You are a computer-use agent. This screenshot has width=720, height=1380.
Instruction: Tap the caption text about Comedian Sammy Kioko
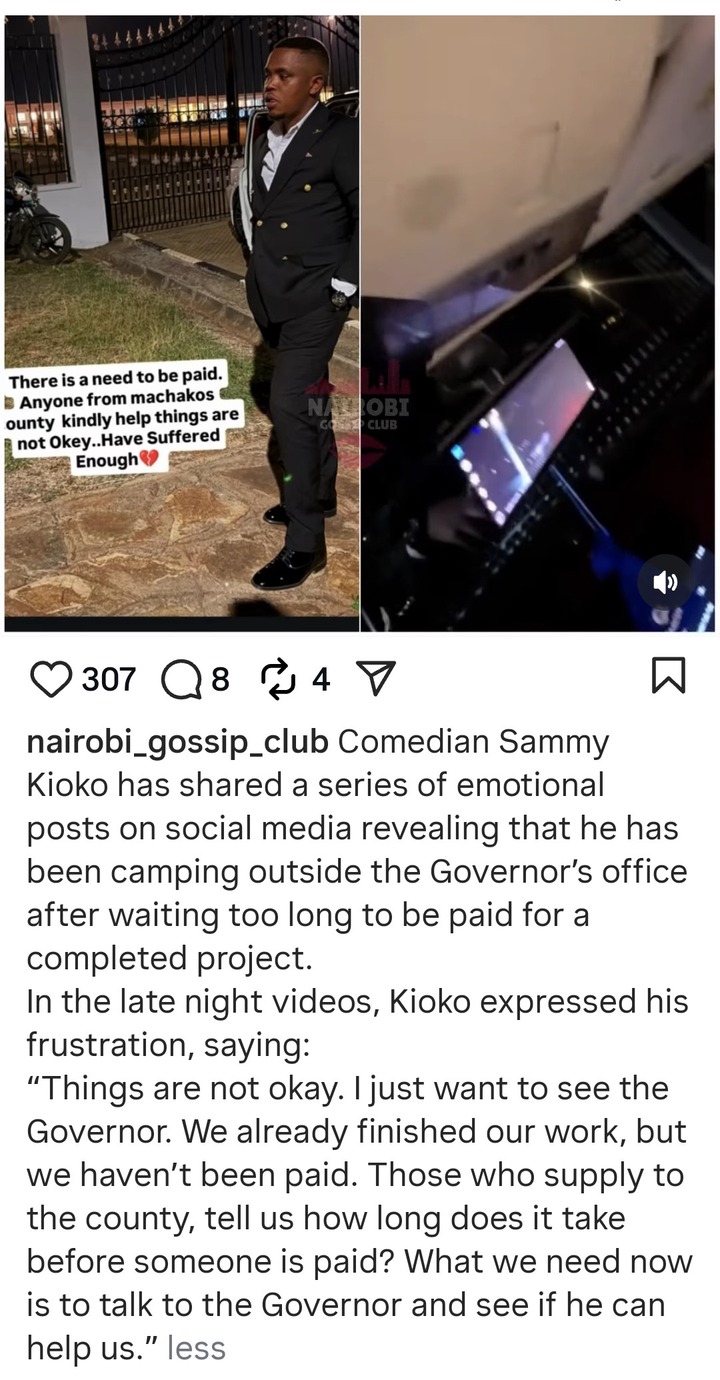358,851
